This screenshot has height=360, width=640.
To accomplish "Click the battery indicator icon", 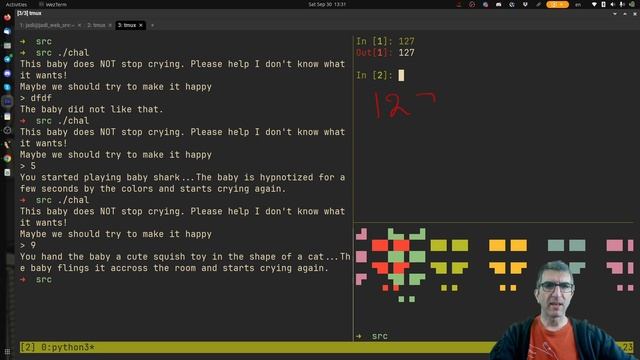I will click(603, 4).
